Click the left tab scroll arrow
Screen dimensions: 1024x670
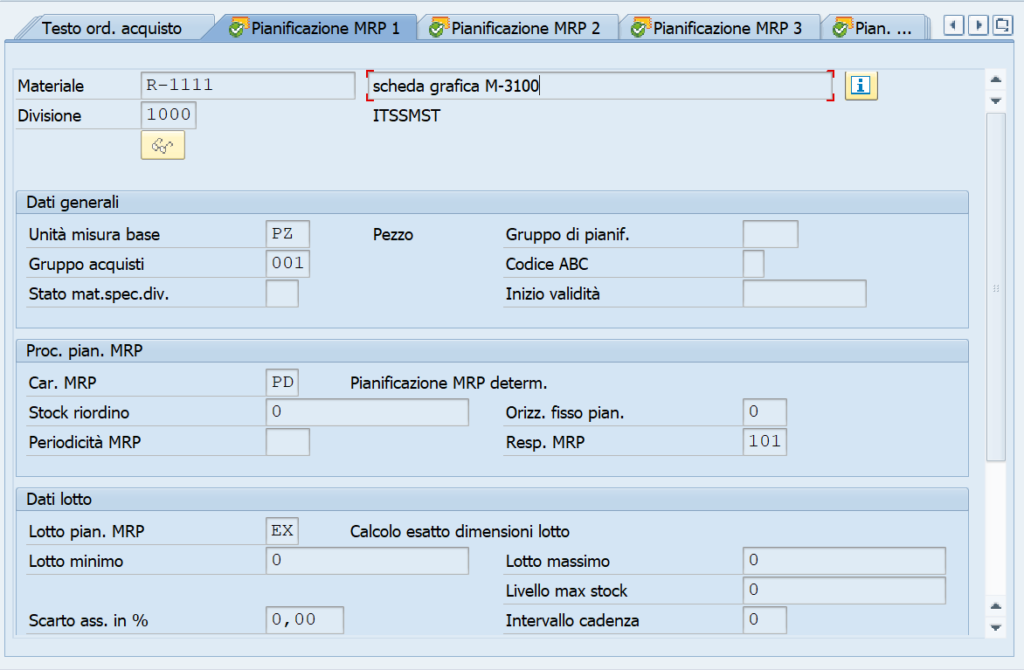point(953,26)
